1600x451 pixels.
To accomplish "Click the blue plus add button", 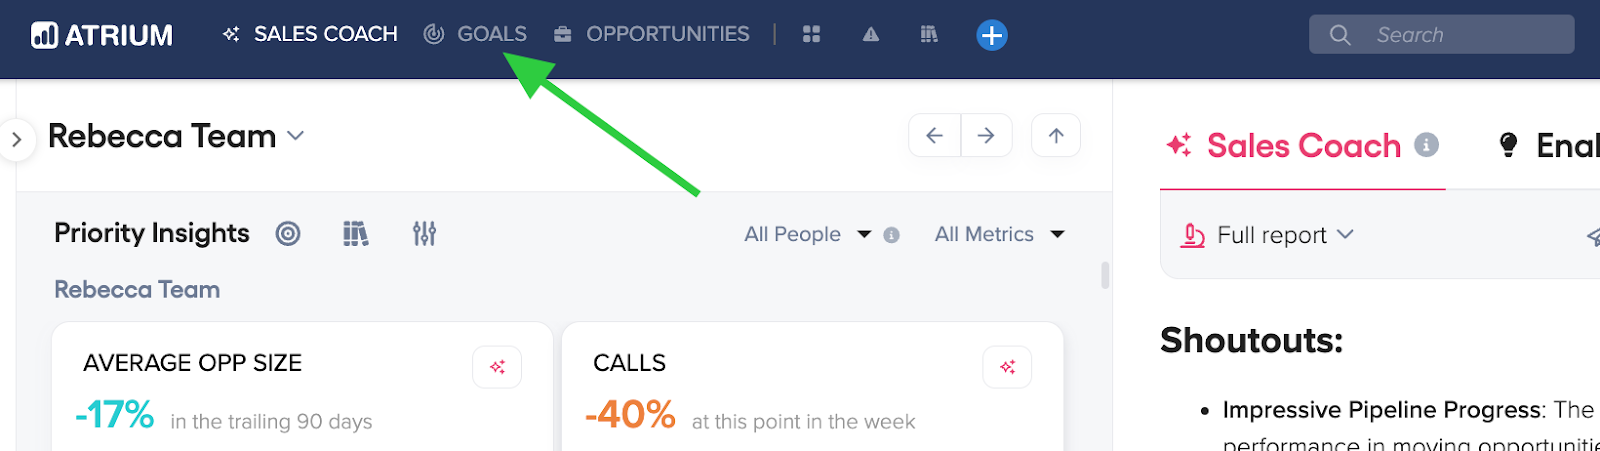I will [x=991, y=35].
